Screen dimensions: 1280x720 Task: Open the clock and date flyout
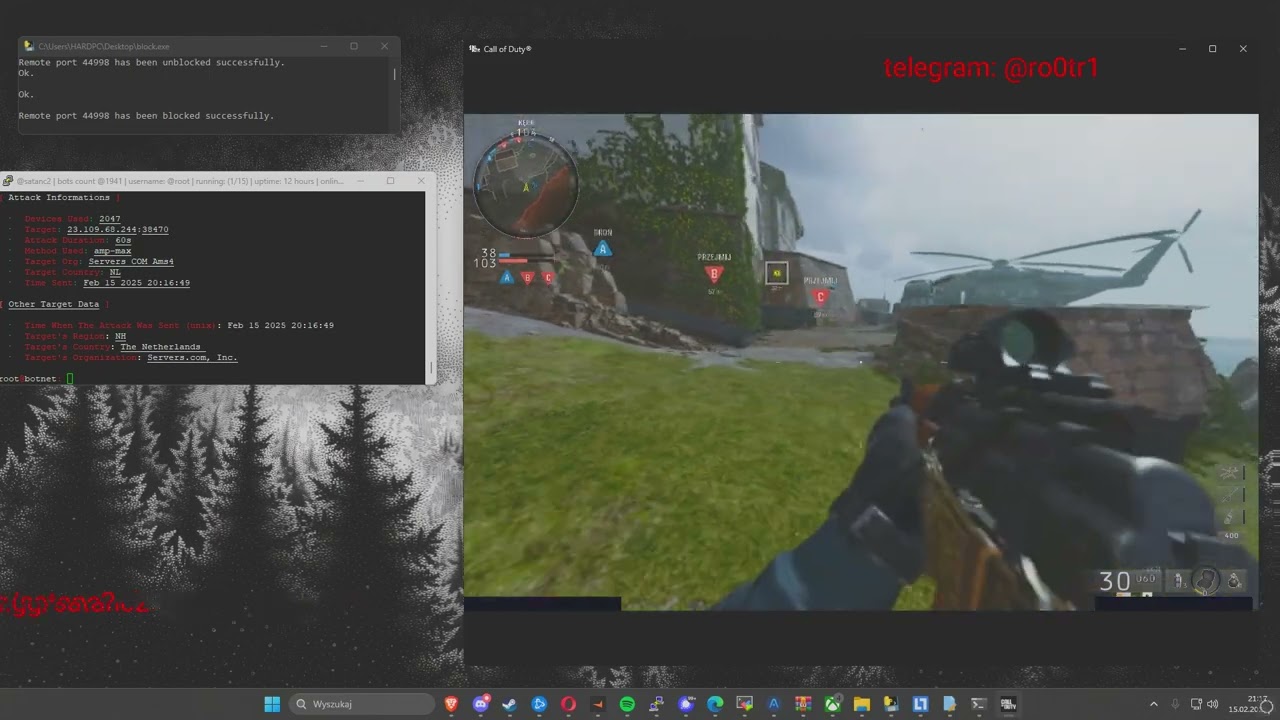pyautogui.click(x=1250, y=704)
